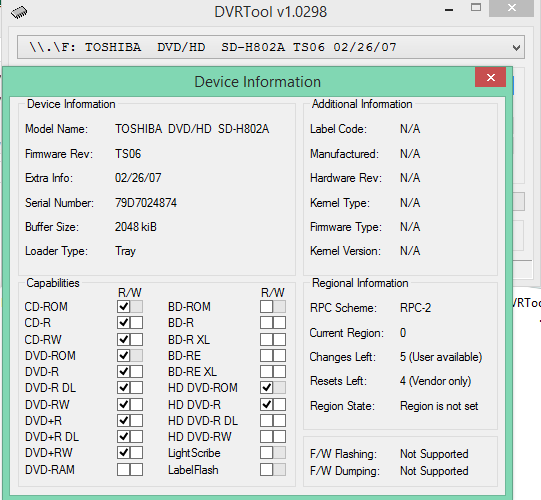Toggle CD-R write checkbox
The width and height of the screenshot is (541, 500).
[x=136, y=323]
